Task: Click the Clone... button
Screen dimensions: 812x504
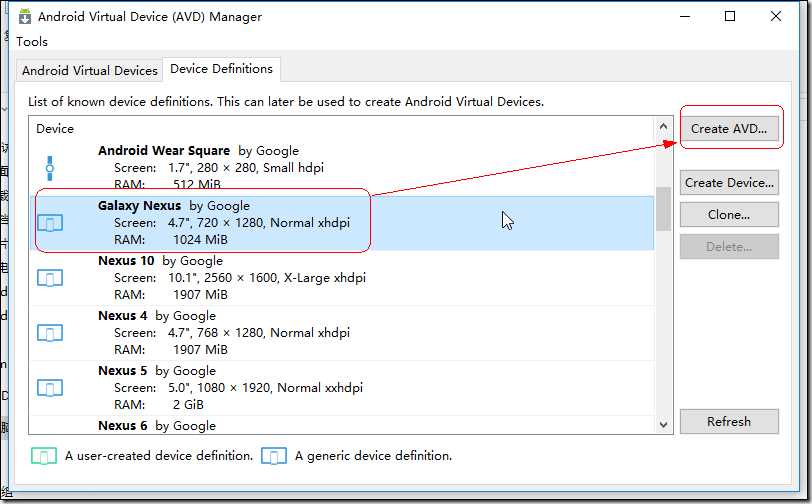Action: 729,214
